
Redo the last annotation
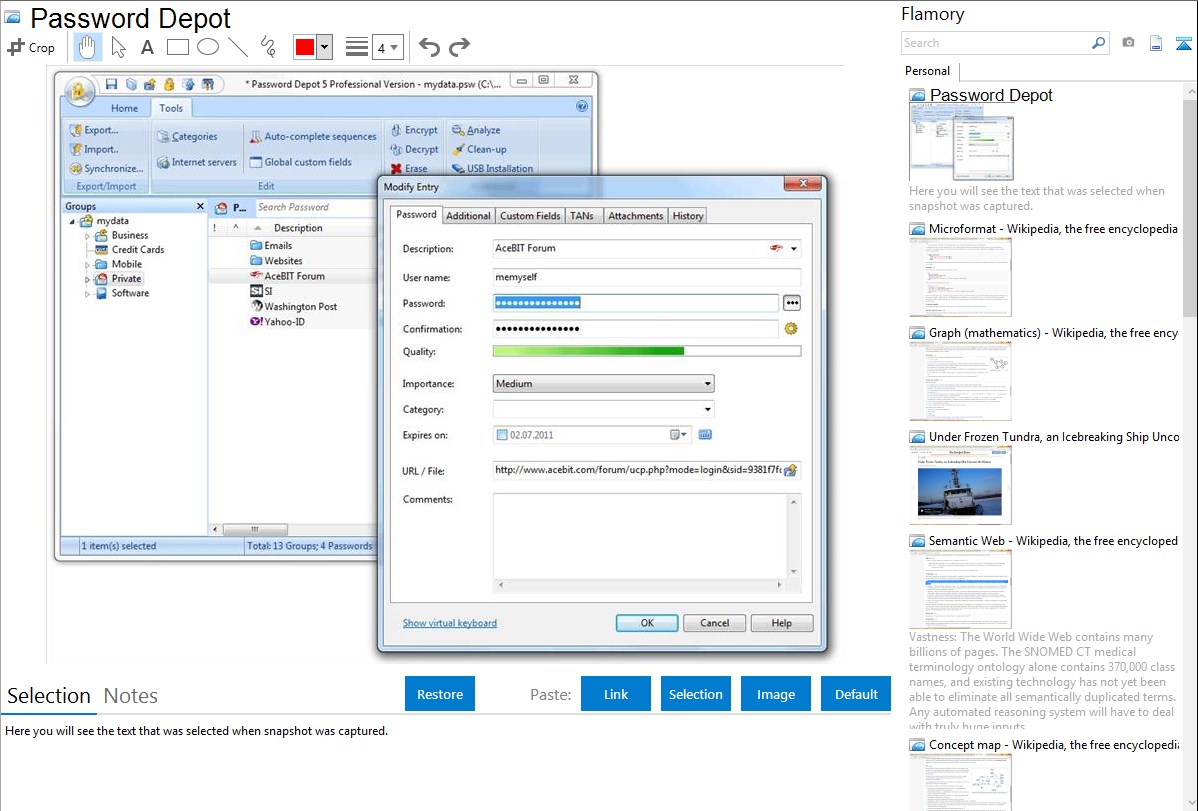459,47
